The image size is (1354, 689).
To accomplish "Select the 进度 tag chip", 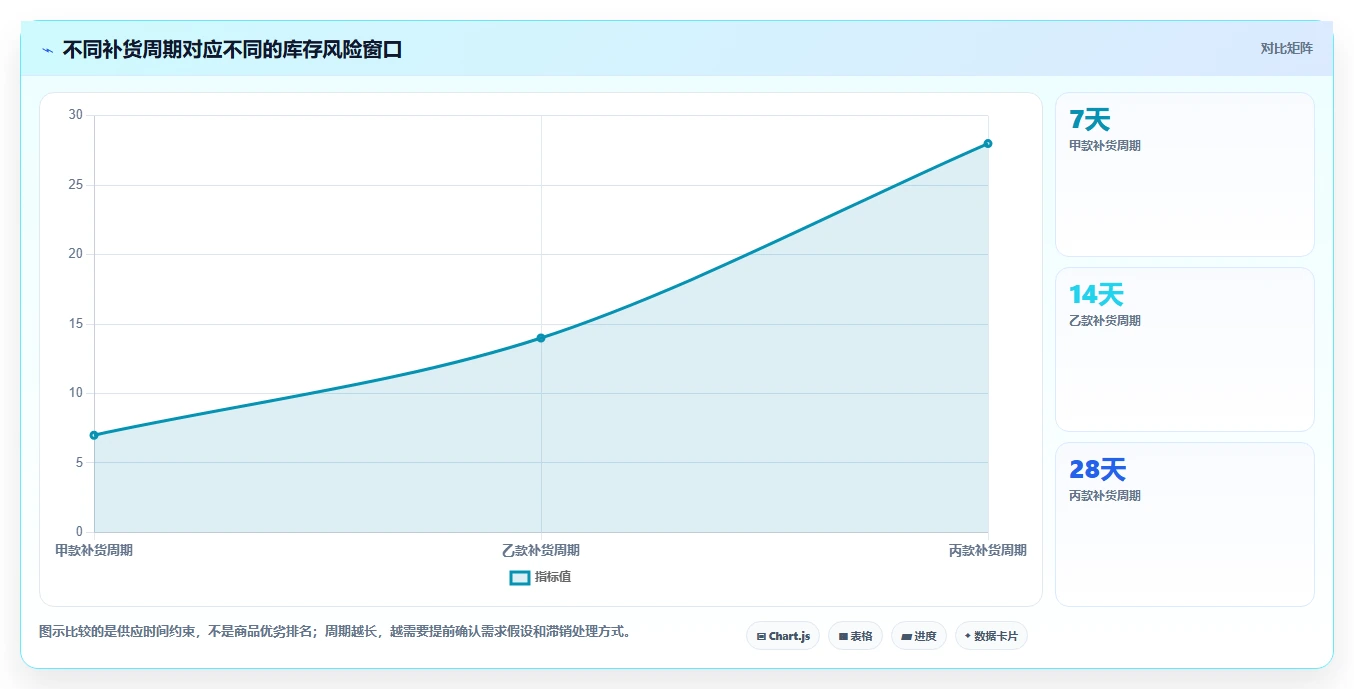I will click(x=918, y=636).
